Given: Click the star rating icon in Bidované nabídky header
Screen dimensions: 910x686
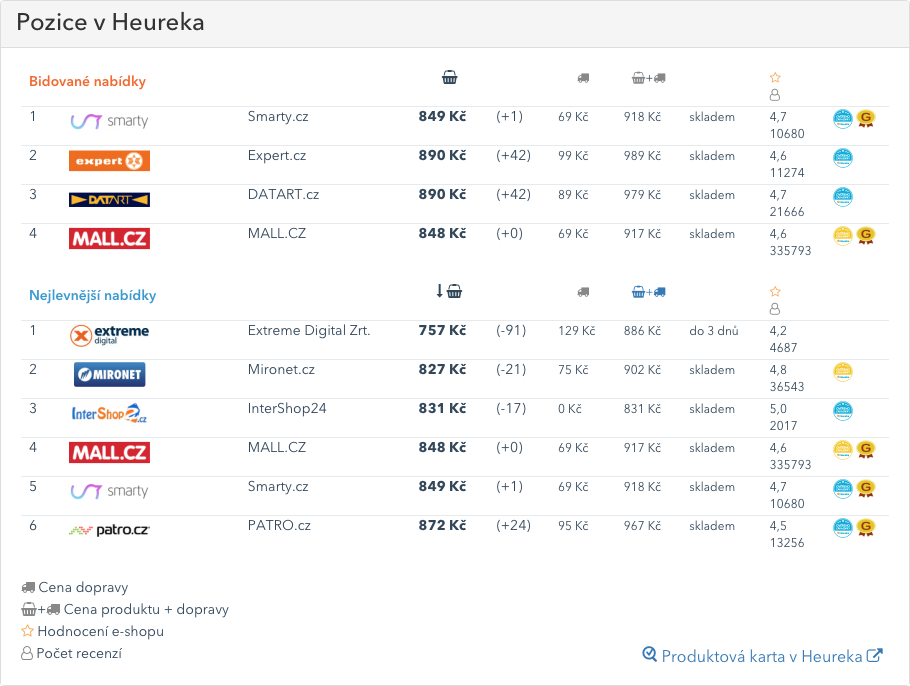Looking at the screenshot, I should pos(775,77).
